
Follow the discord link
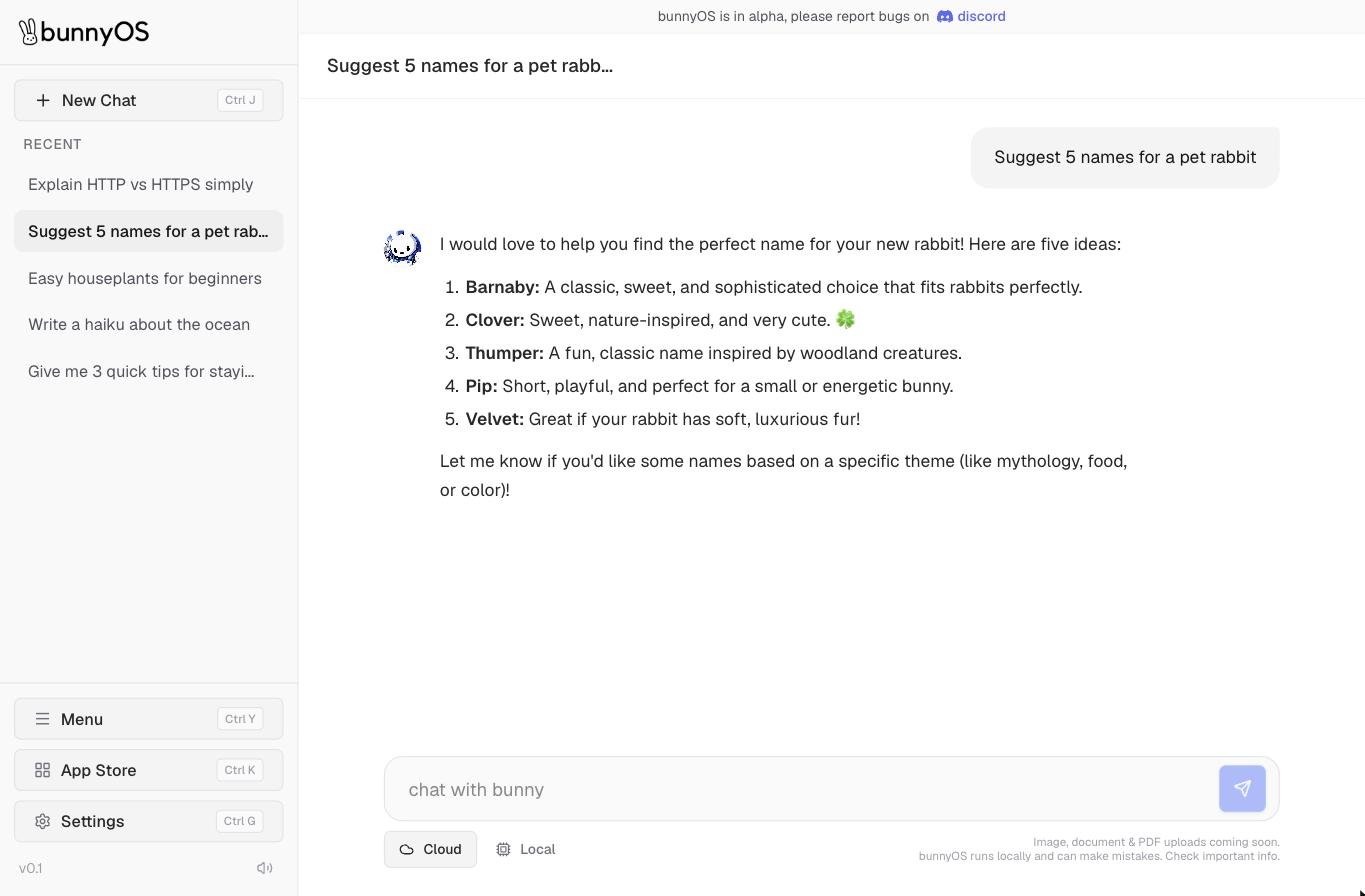pos(971,16)
